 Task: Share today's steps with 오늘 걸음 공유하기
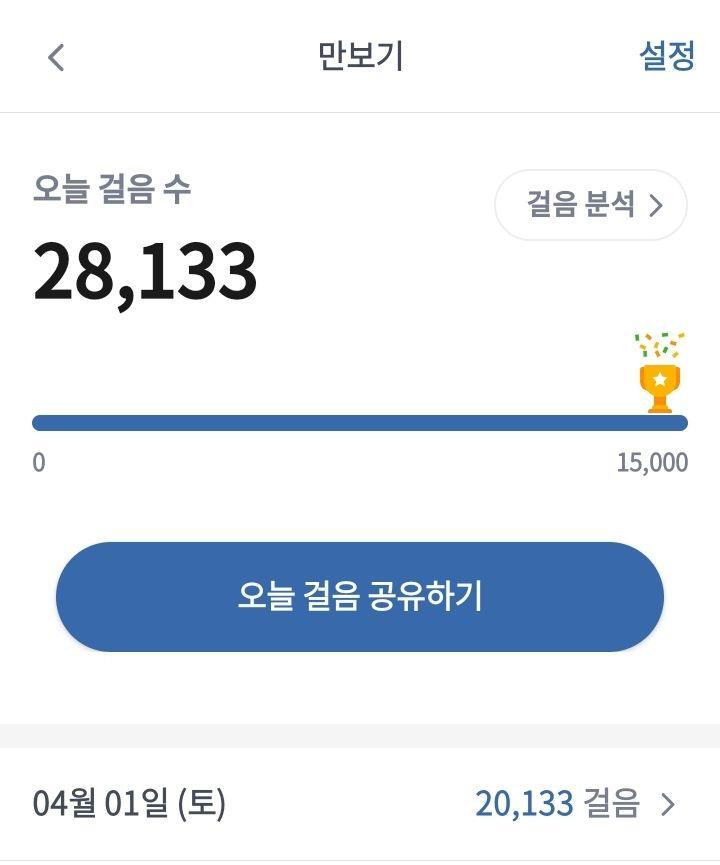pyautogui.click(x=360, y=596)
